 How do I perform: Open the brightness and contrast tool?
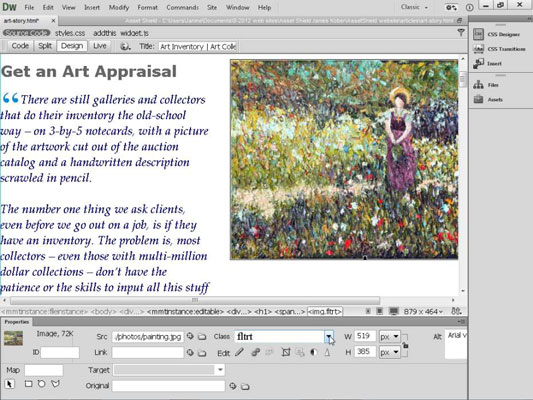[314, 352]
